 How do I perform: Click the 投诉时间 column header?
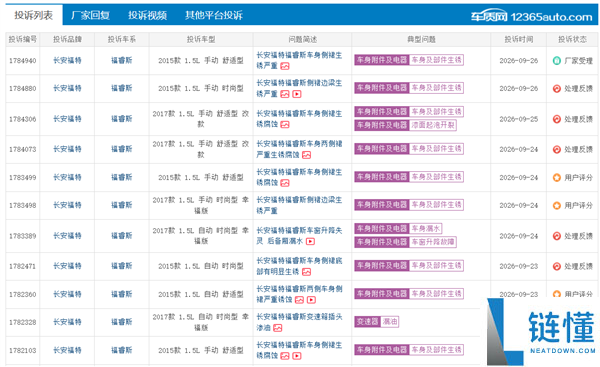[x=519, y=39]
